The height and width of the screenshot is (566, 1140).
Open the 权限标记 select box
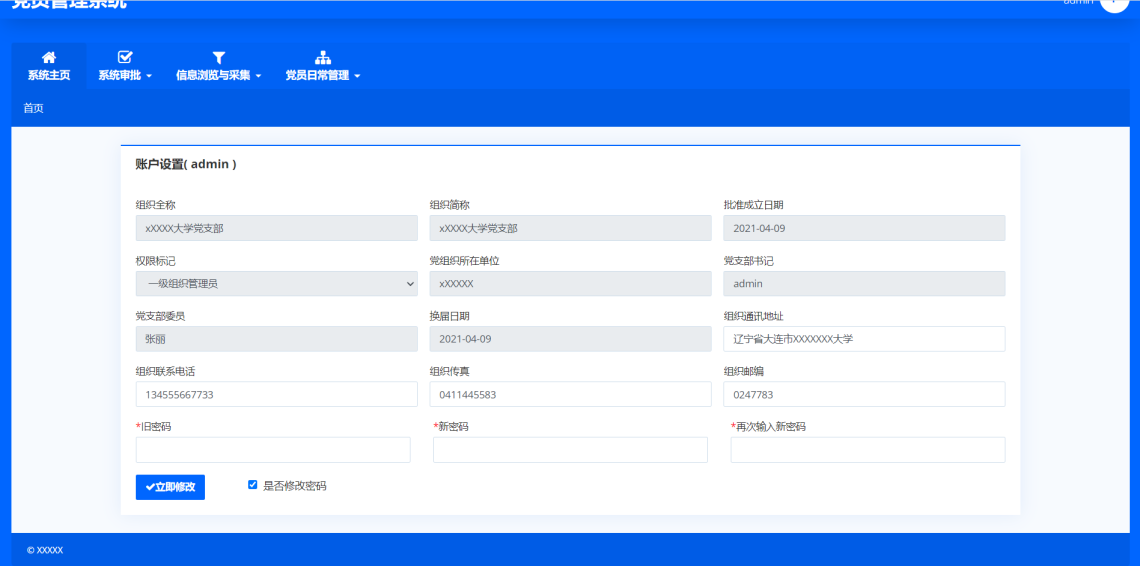point(277,284)
